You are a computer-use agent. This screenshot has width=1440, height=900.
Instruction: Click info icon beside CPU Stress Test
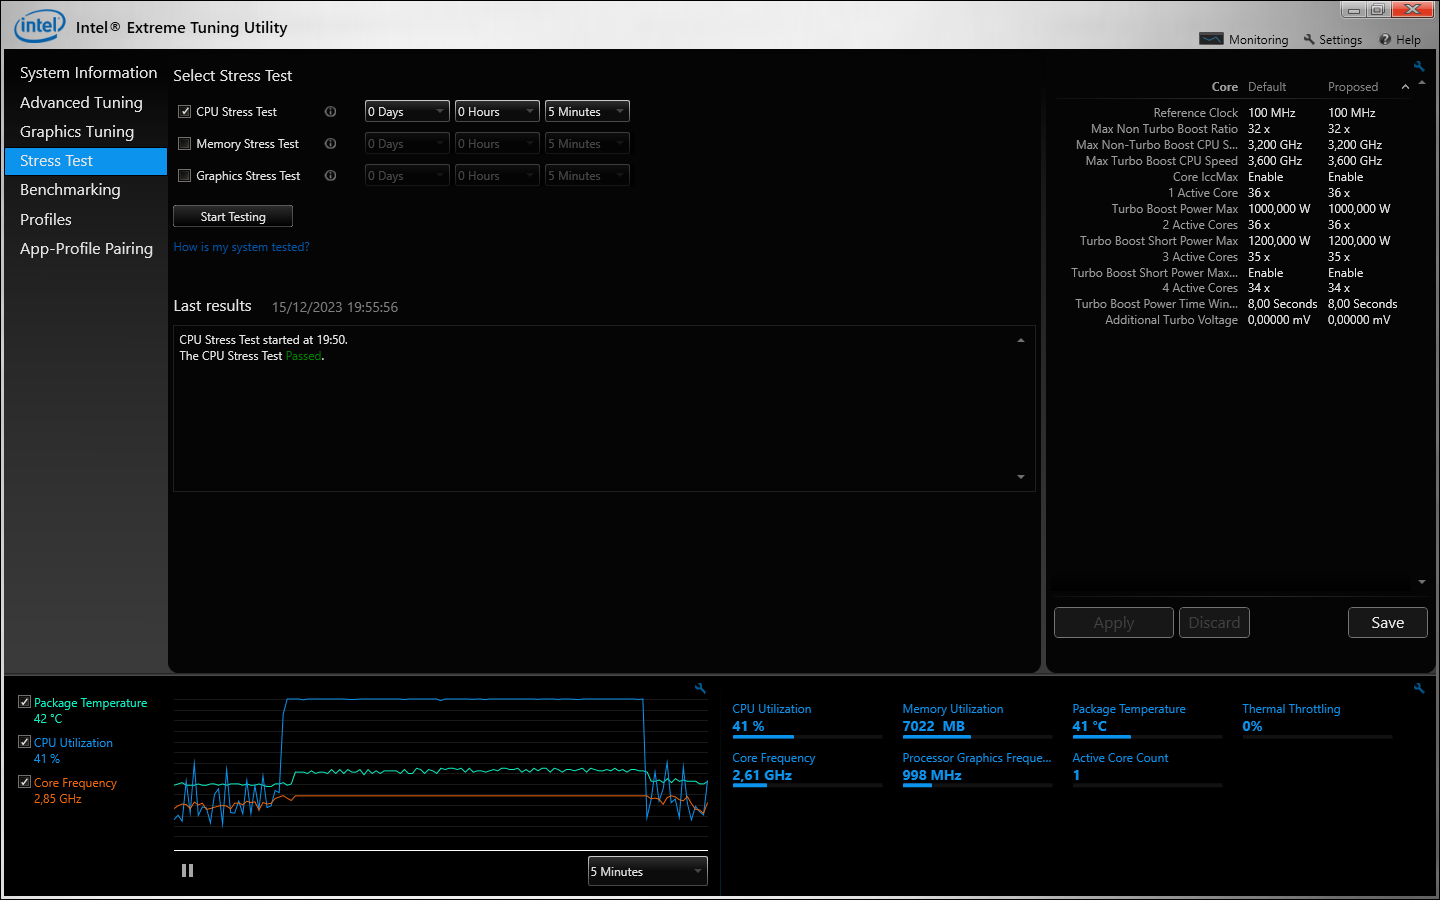click(330, 112)
